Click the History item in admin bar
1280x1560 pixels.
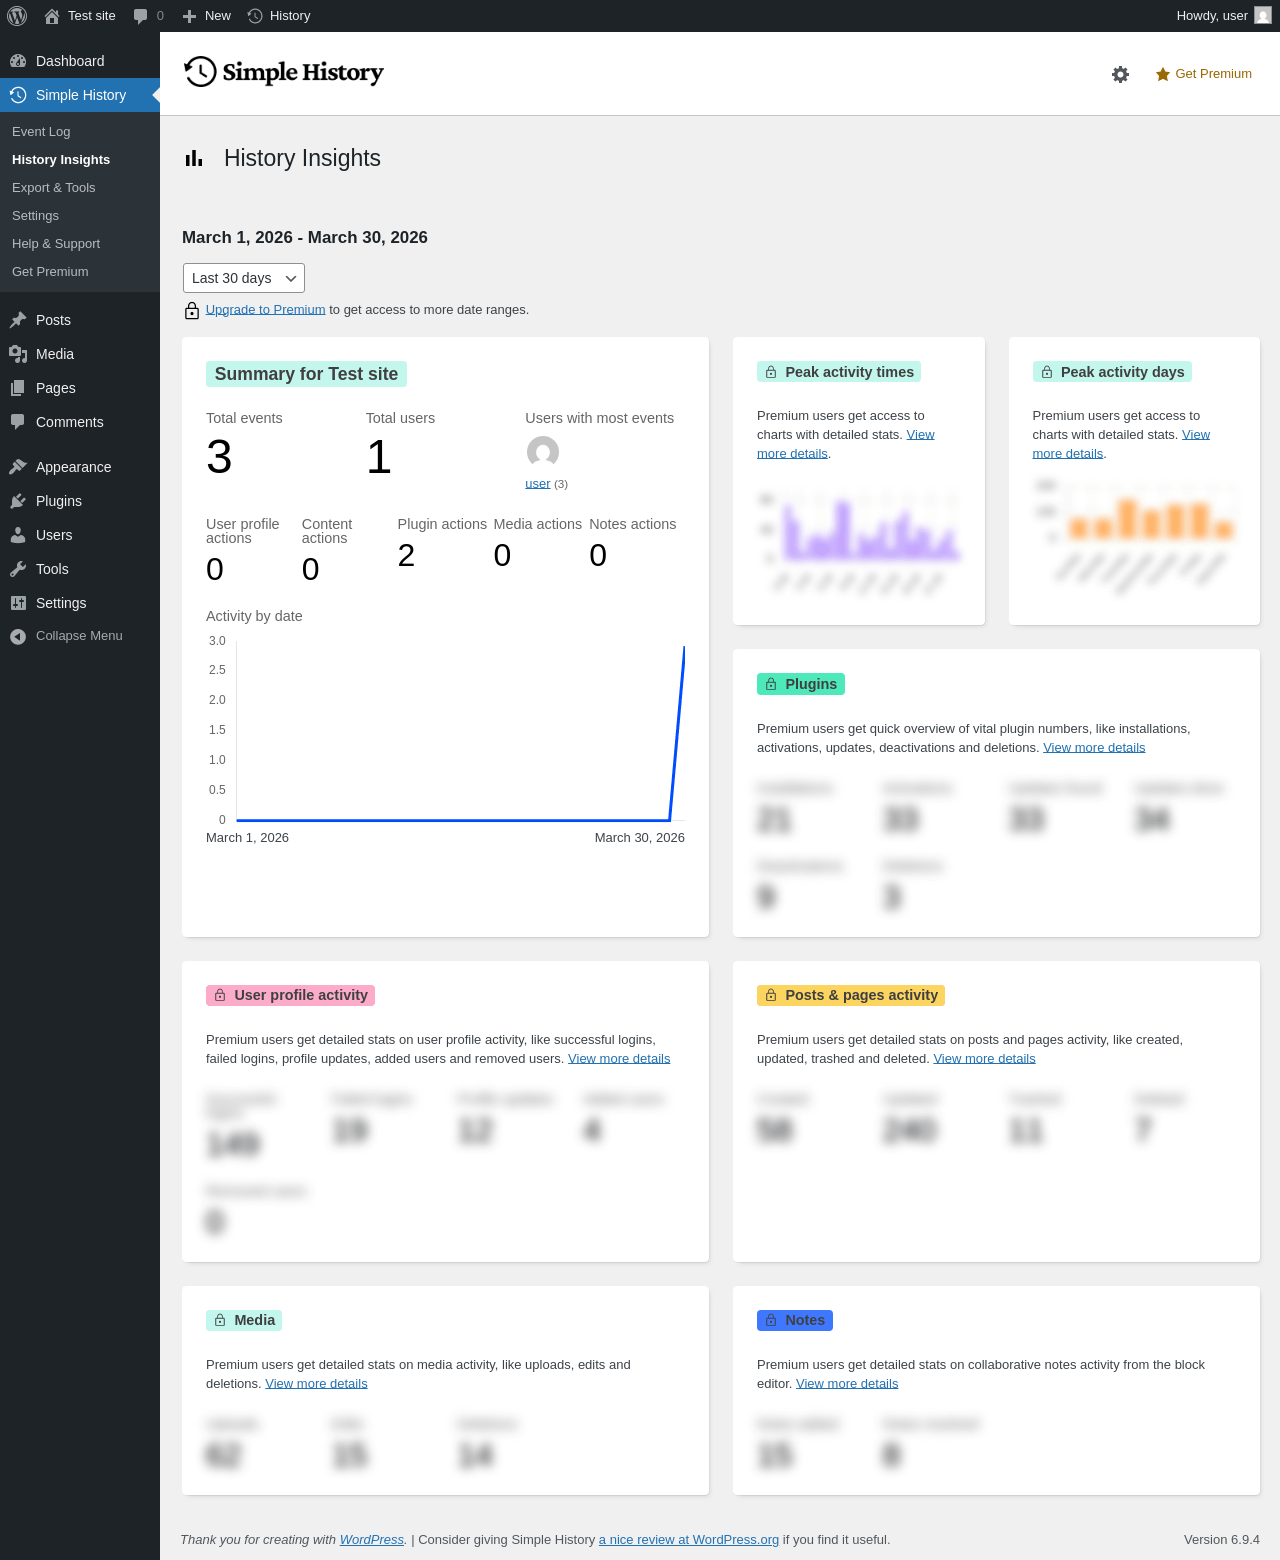coord(278,16)
